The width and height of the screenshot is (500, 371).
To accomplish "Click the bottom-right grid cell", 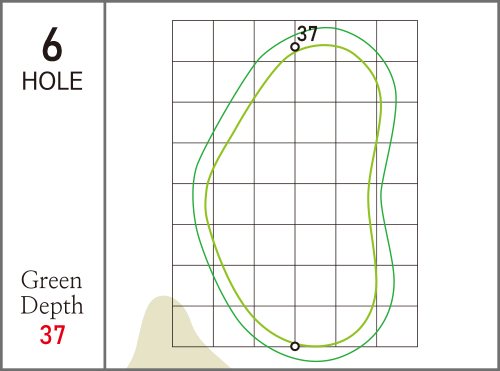I will [x=397, y=326].
